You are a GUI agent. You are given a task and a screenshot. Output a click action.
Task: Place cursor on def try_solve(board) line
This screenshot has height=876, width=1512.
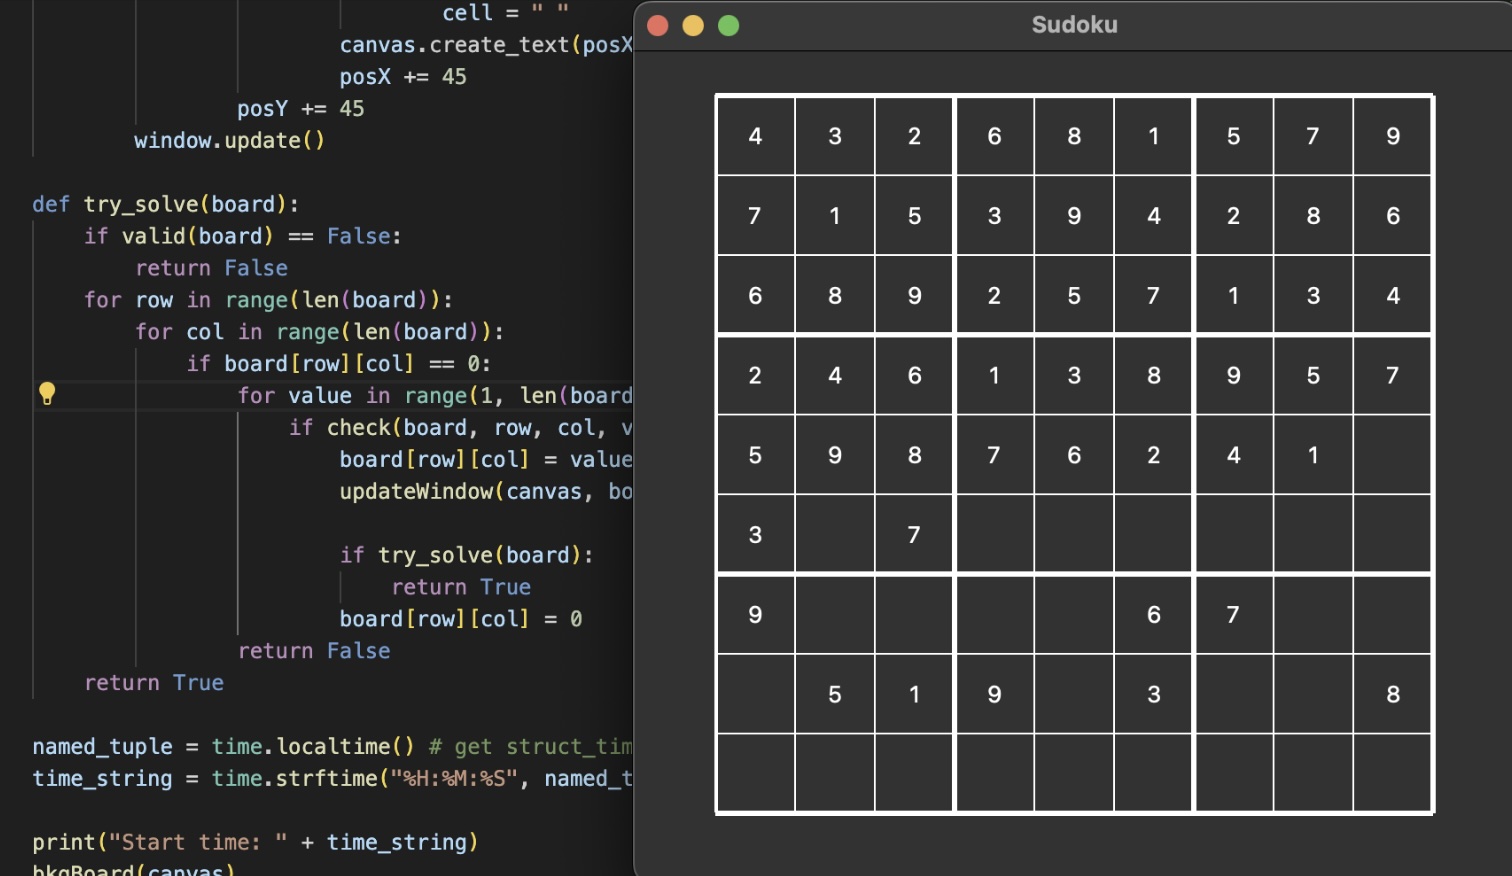pos(165,204)
